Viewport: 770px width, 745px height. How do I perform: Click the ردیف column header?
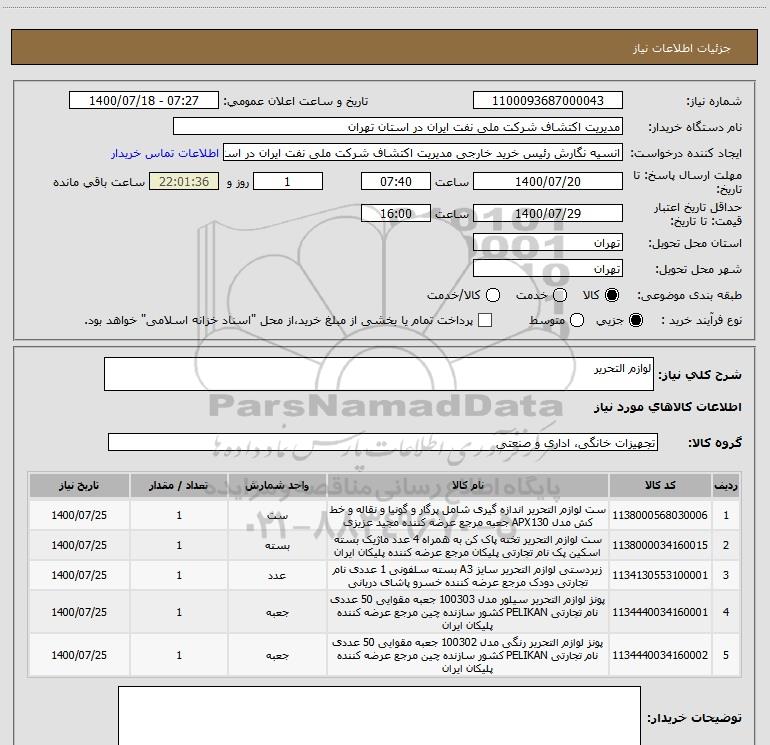click(x=726, y=486)
